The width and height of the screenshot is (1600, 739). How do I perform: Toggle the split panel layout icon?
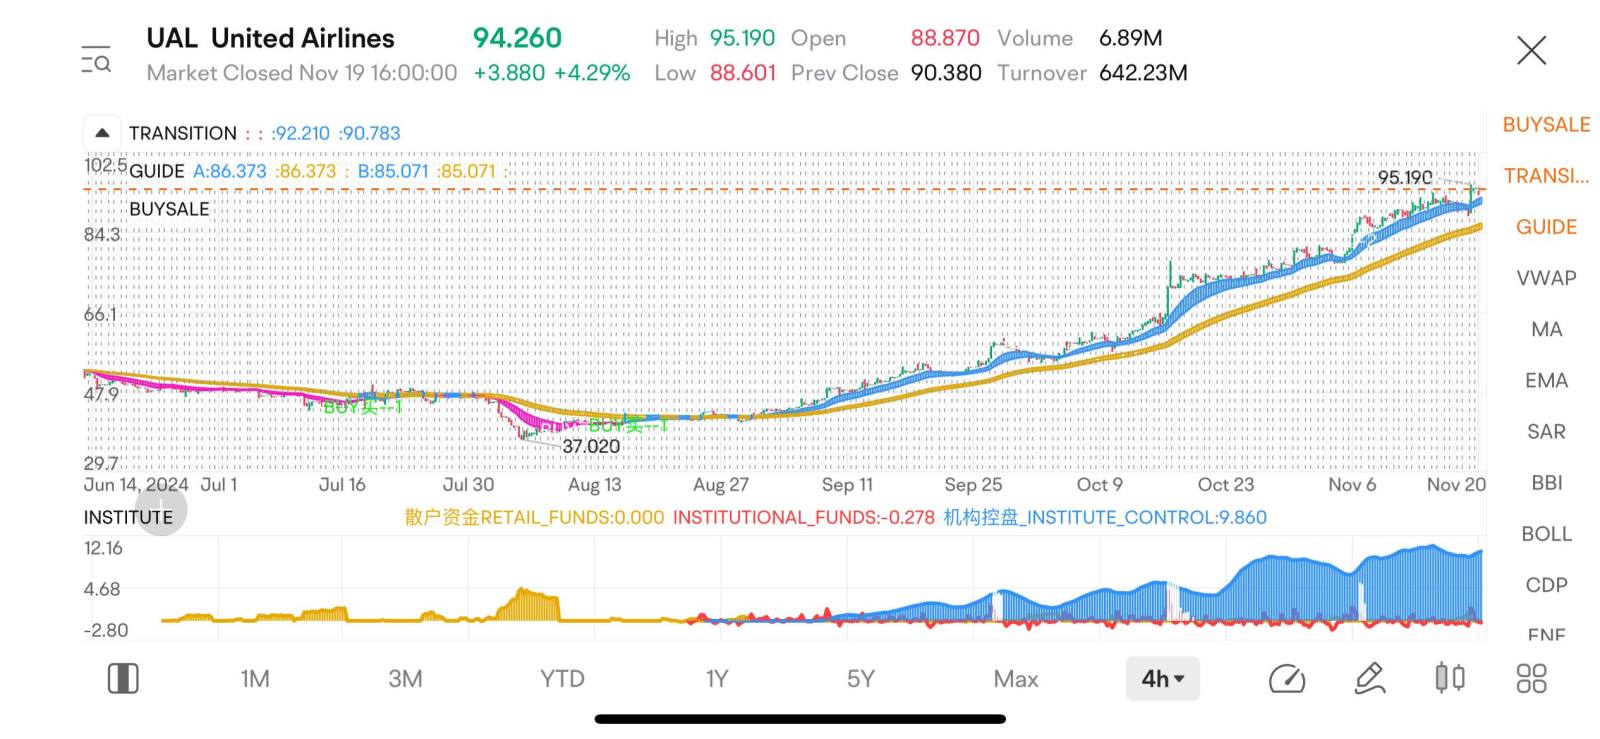point(123,679)
